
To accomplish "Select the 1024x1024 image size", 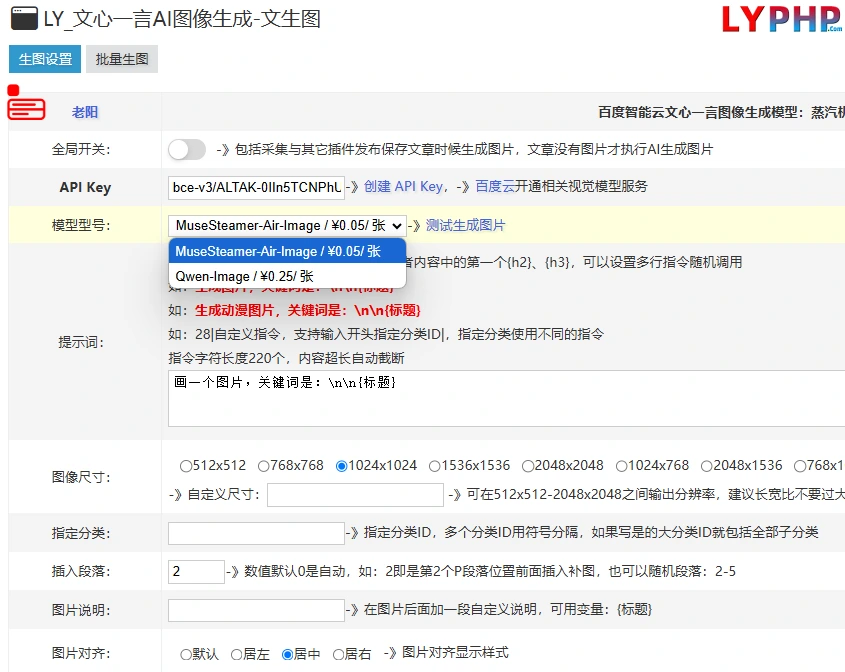I will 341,466.
